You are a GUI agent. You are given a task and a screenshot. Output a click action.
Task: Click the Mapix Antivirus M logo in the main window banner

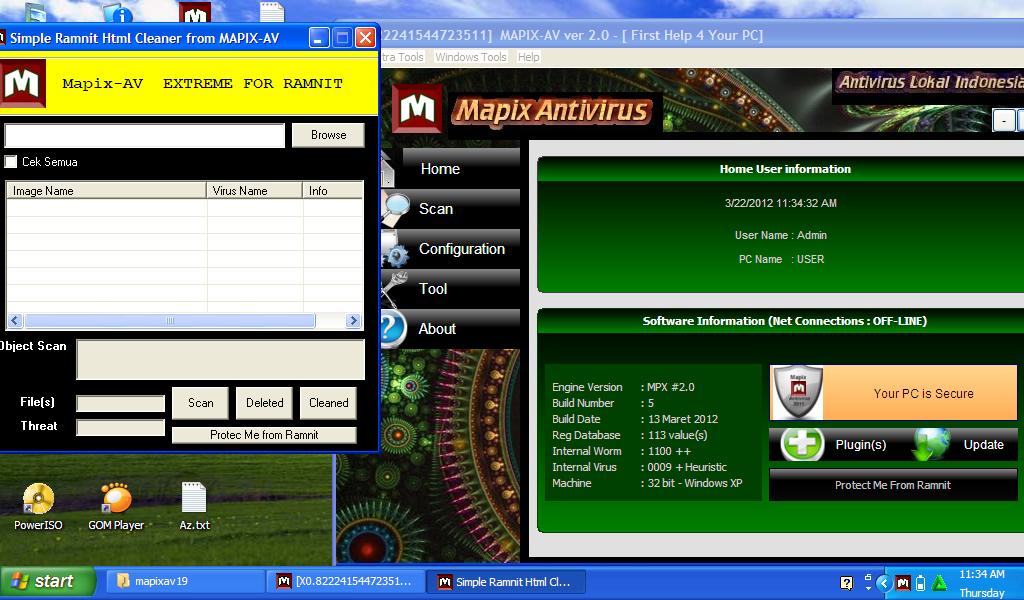tap(417, 108)
